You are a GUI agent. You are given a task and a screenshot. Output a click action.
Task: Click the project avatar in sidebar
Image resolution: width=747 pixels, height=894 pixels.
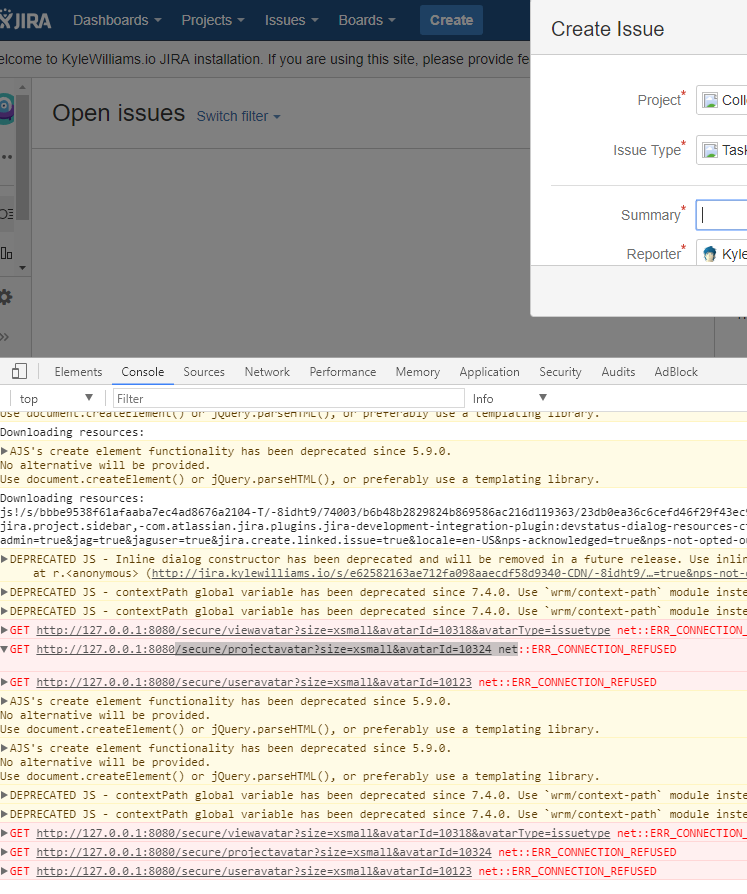coord(6,109)
